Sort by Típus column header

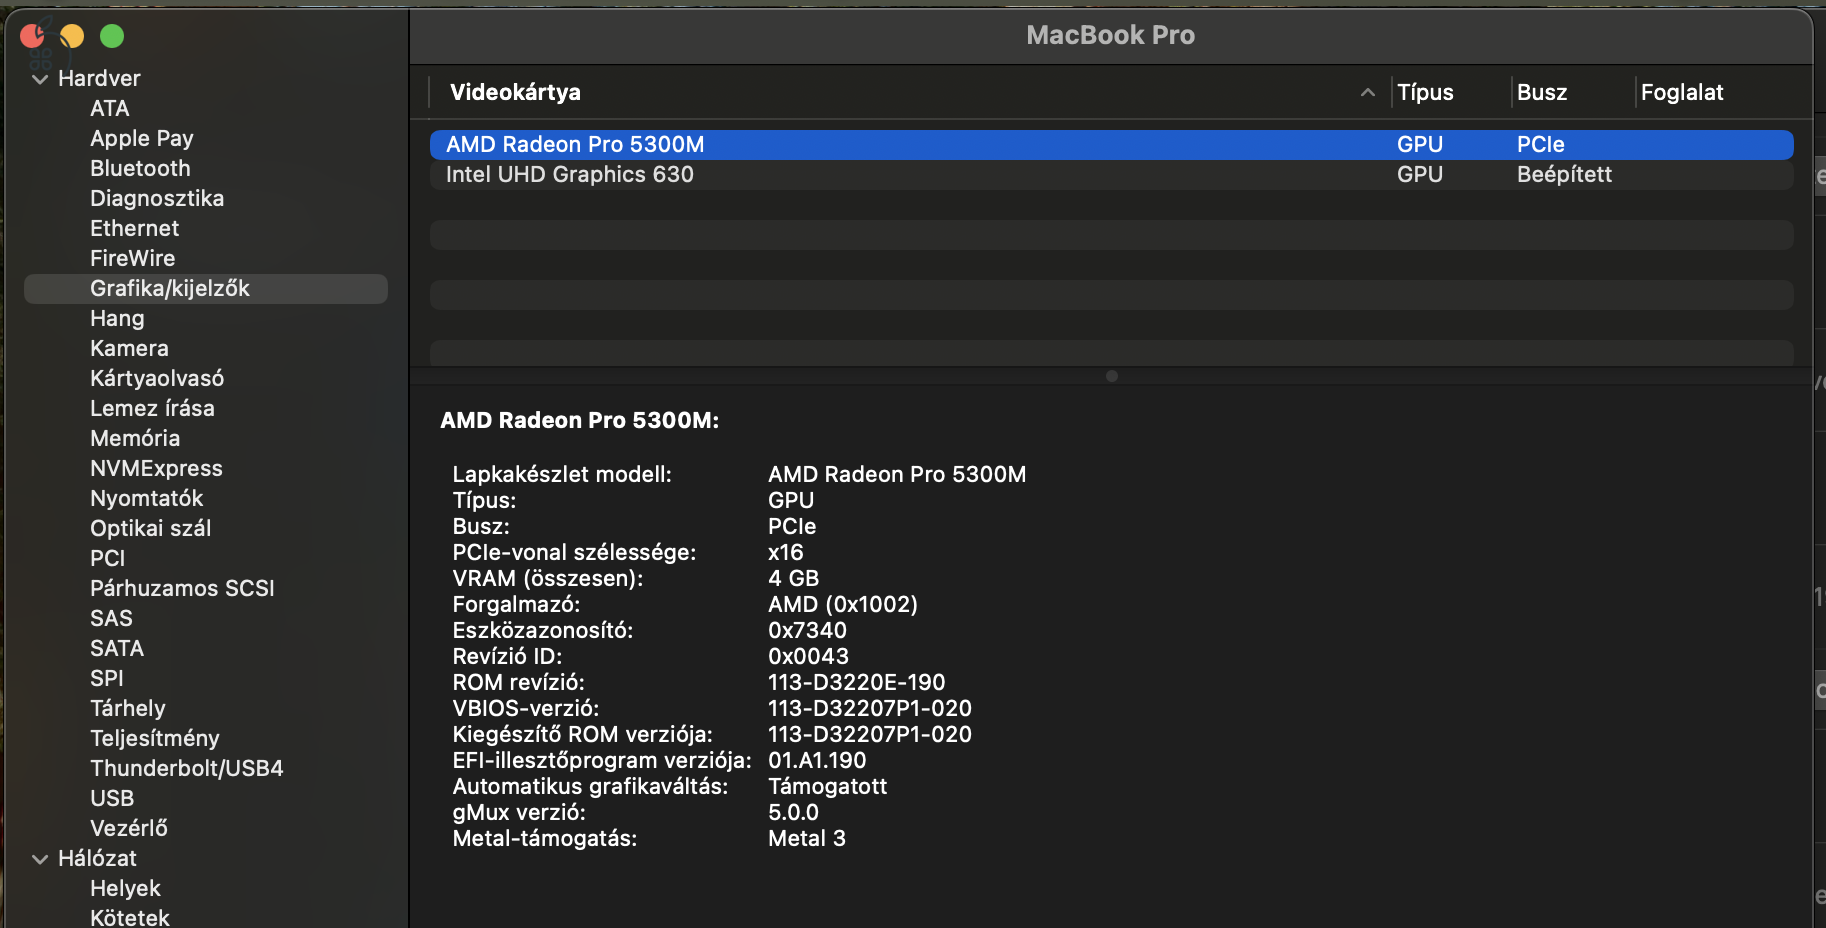pos(1425,92)
